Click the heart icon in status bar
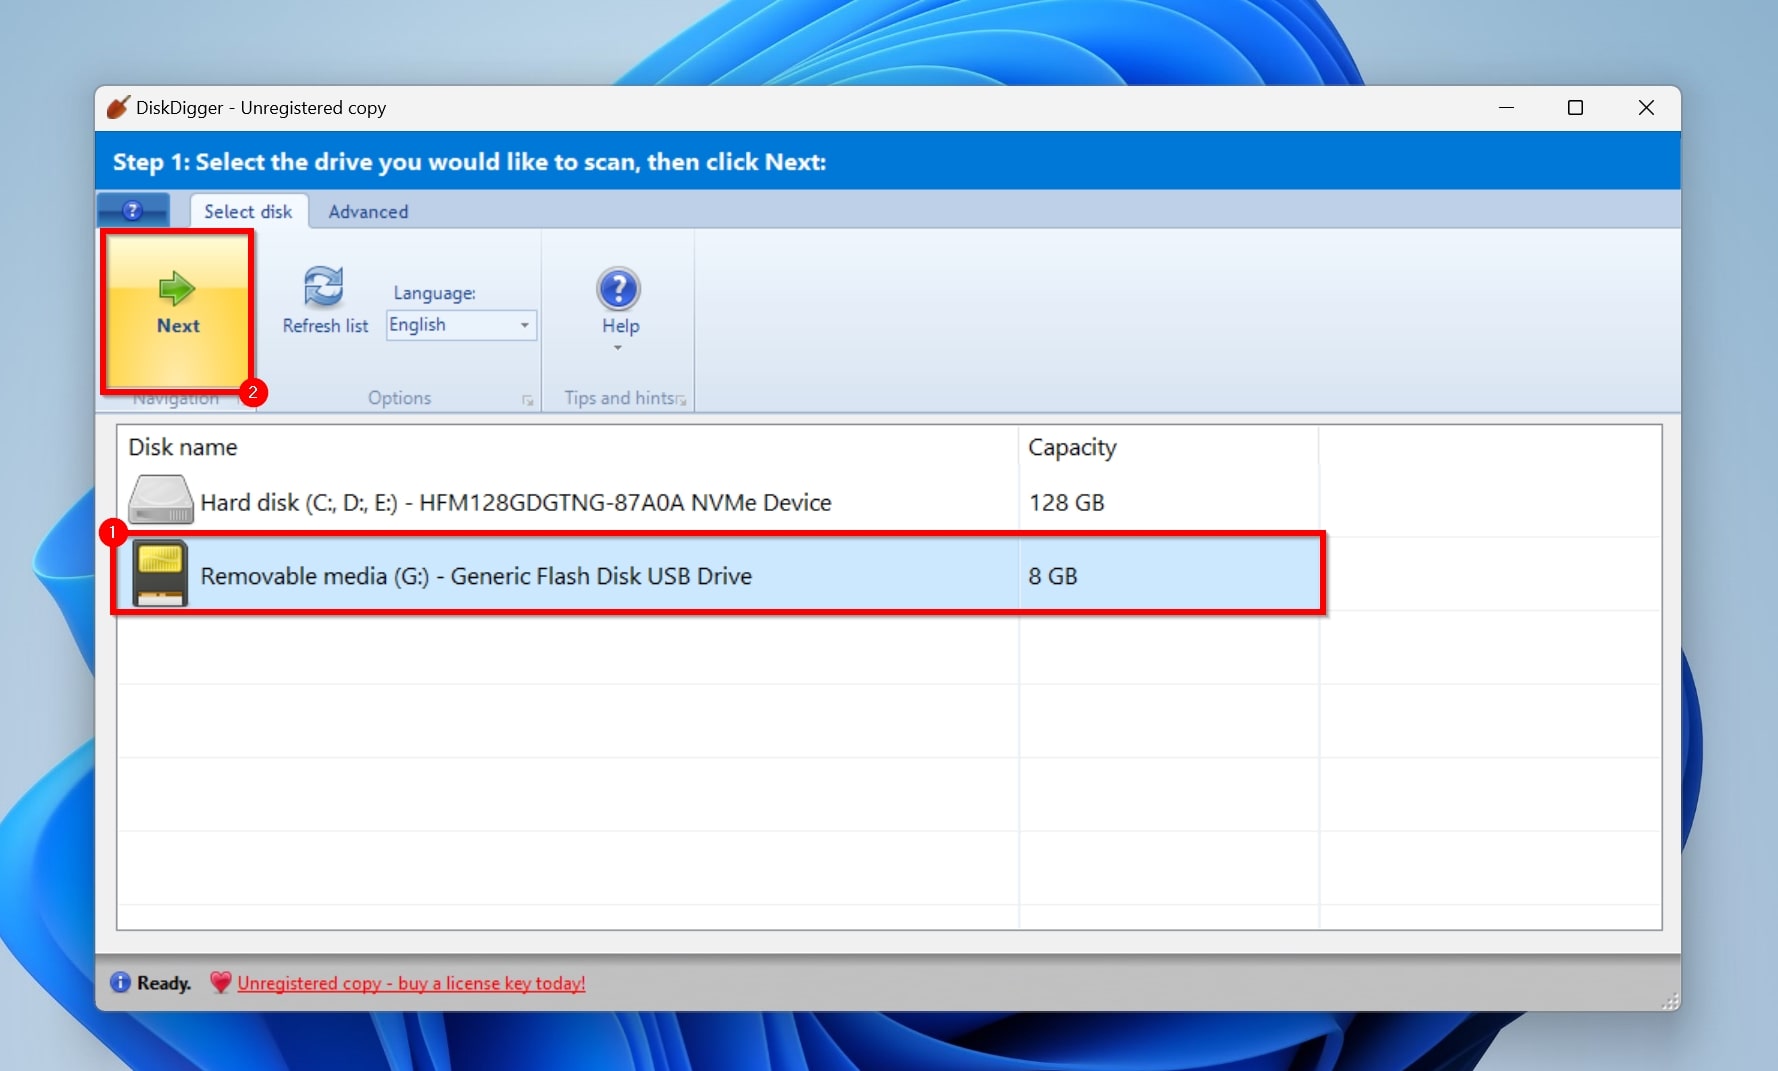The height and width of the screenshot is (1071, 1778). point(220,983)
